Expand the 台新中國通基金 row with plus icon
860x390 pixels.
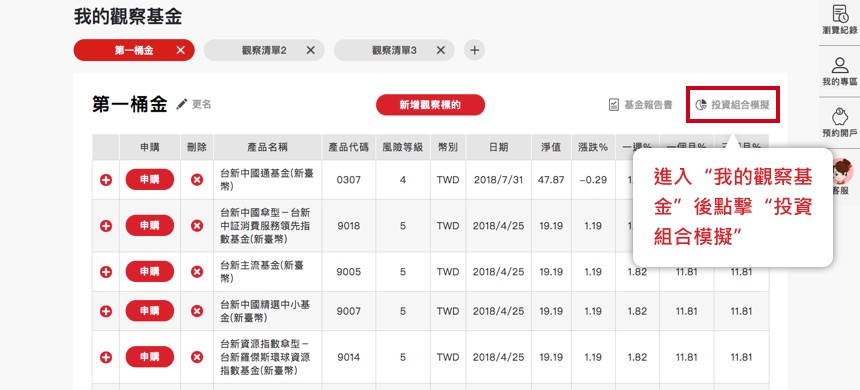[106, 179]
